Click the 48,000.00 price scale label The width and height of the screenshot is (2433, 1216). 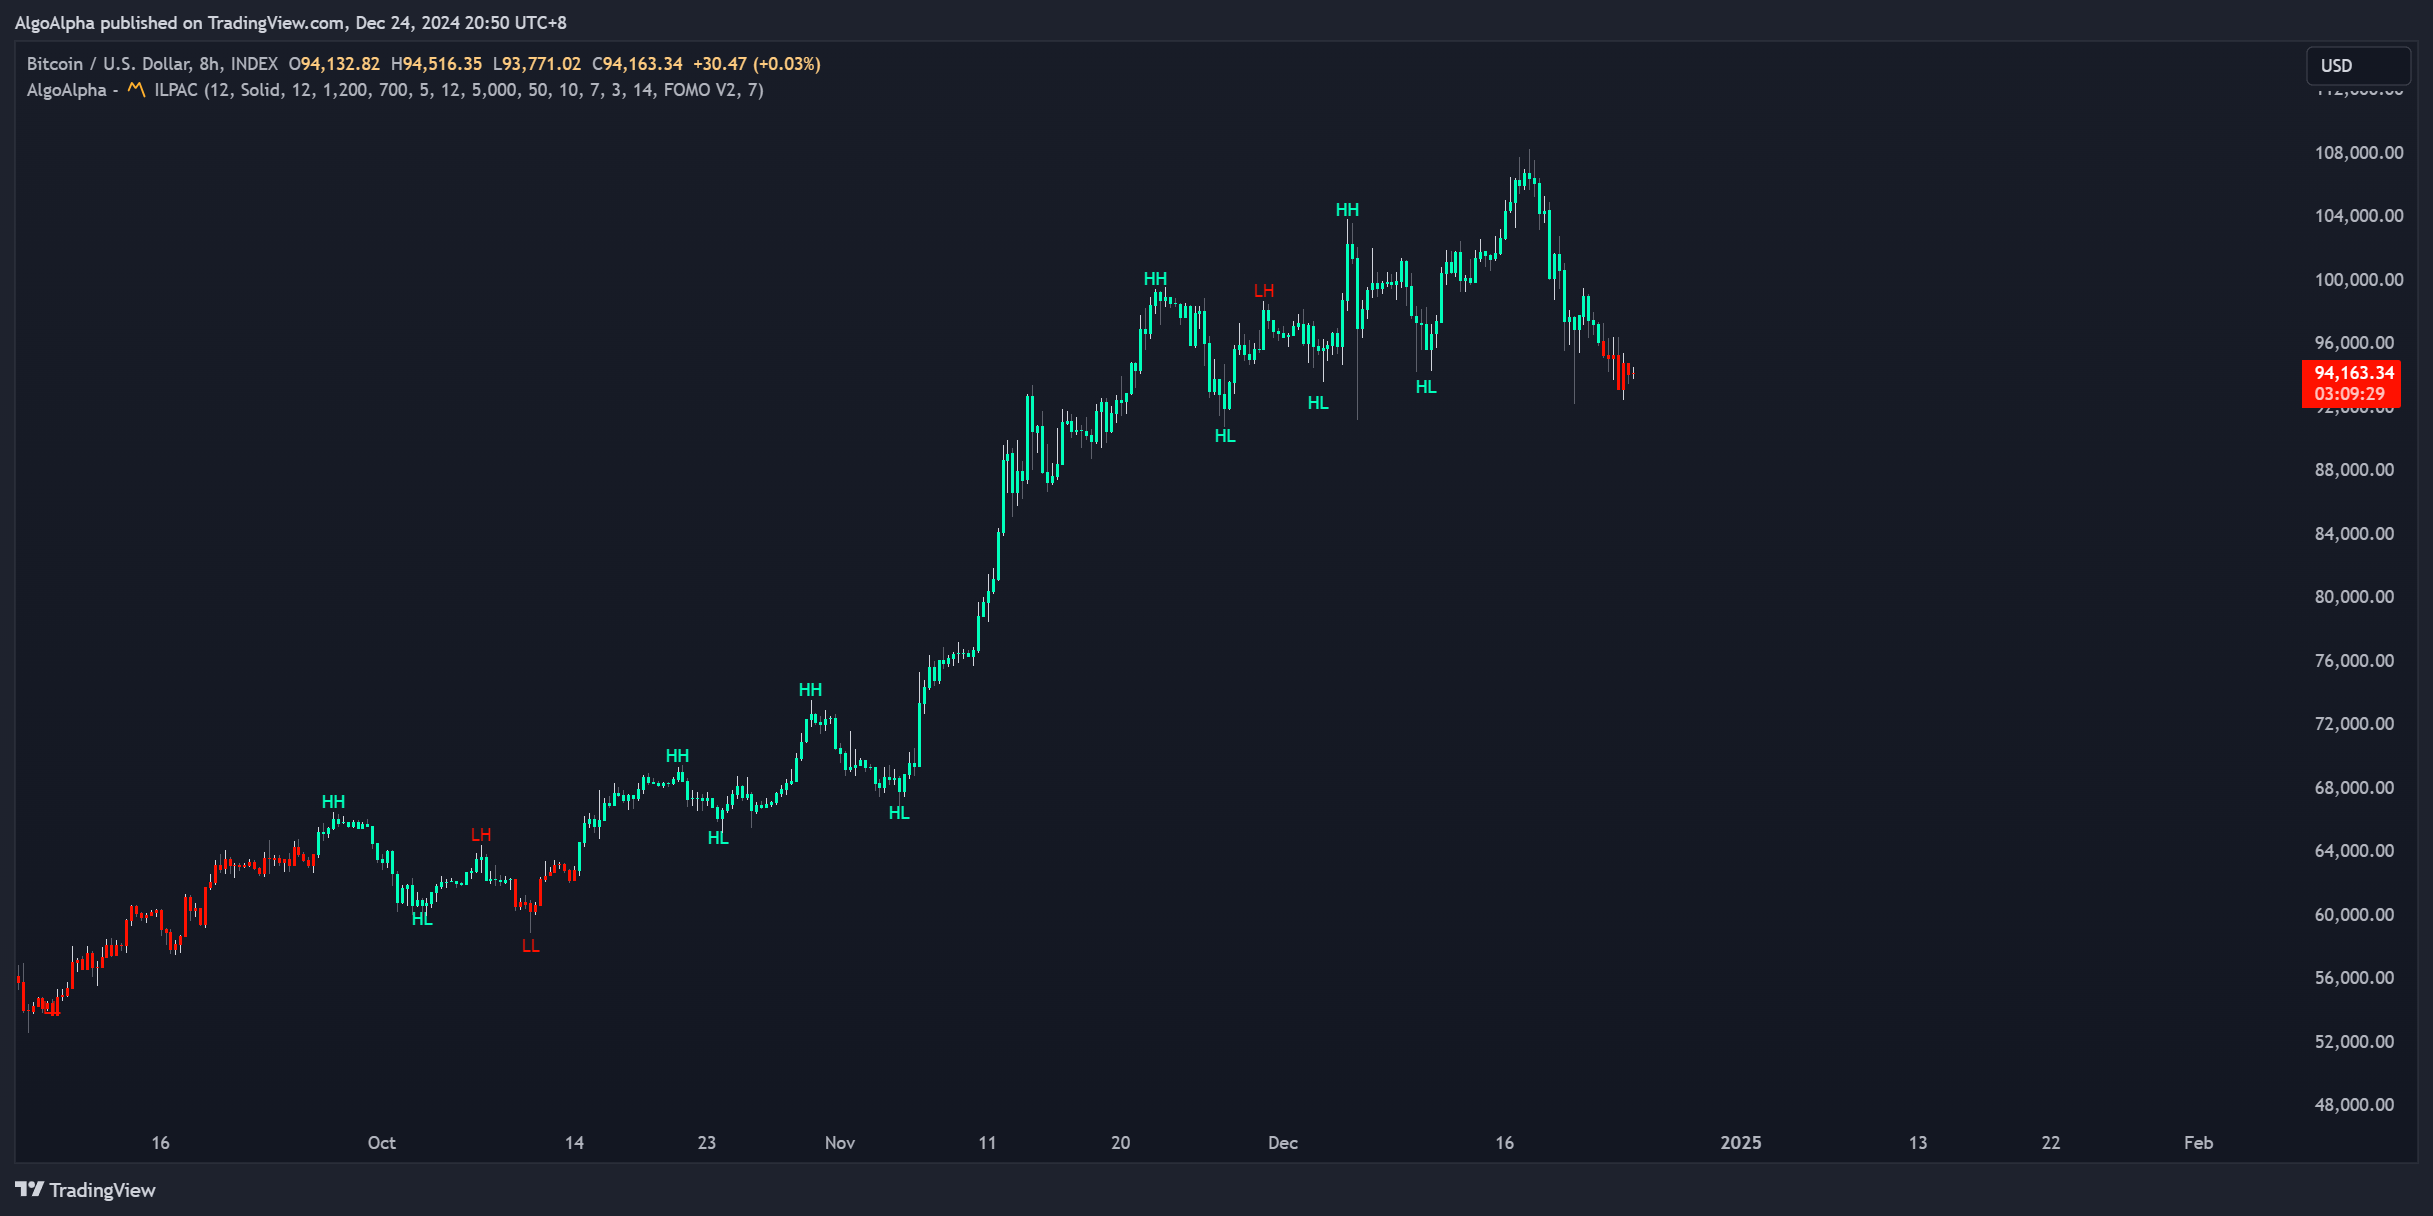click(x=2355, y=1104)
